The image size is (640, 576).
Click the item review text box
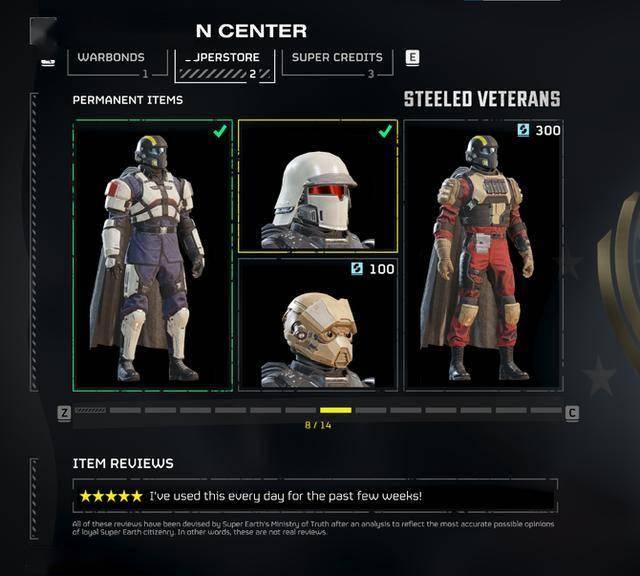pos(315,496)
